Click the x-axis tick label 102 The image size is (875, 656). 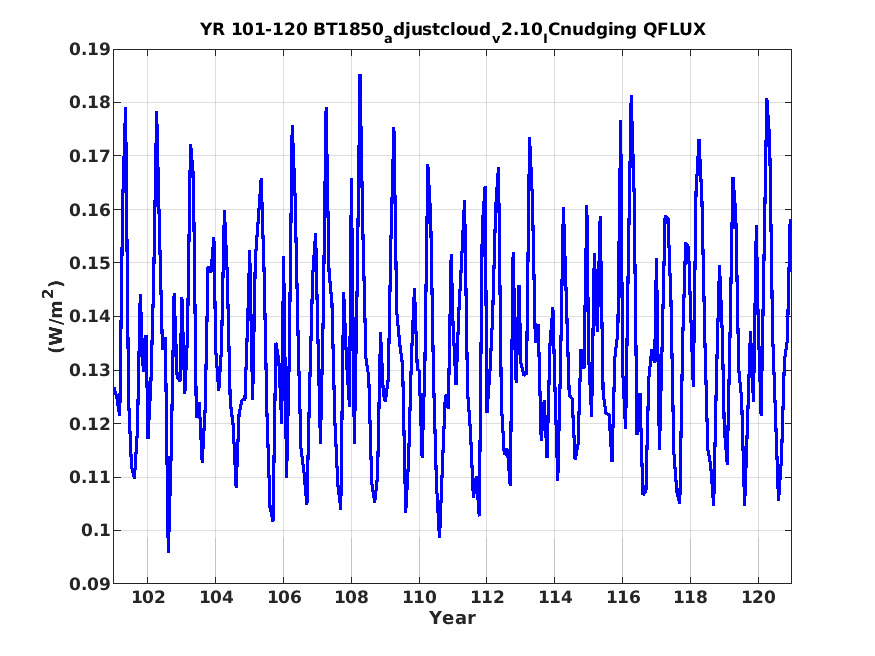click(148, 597)
